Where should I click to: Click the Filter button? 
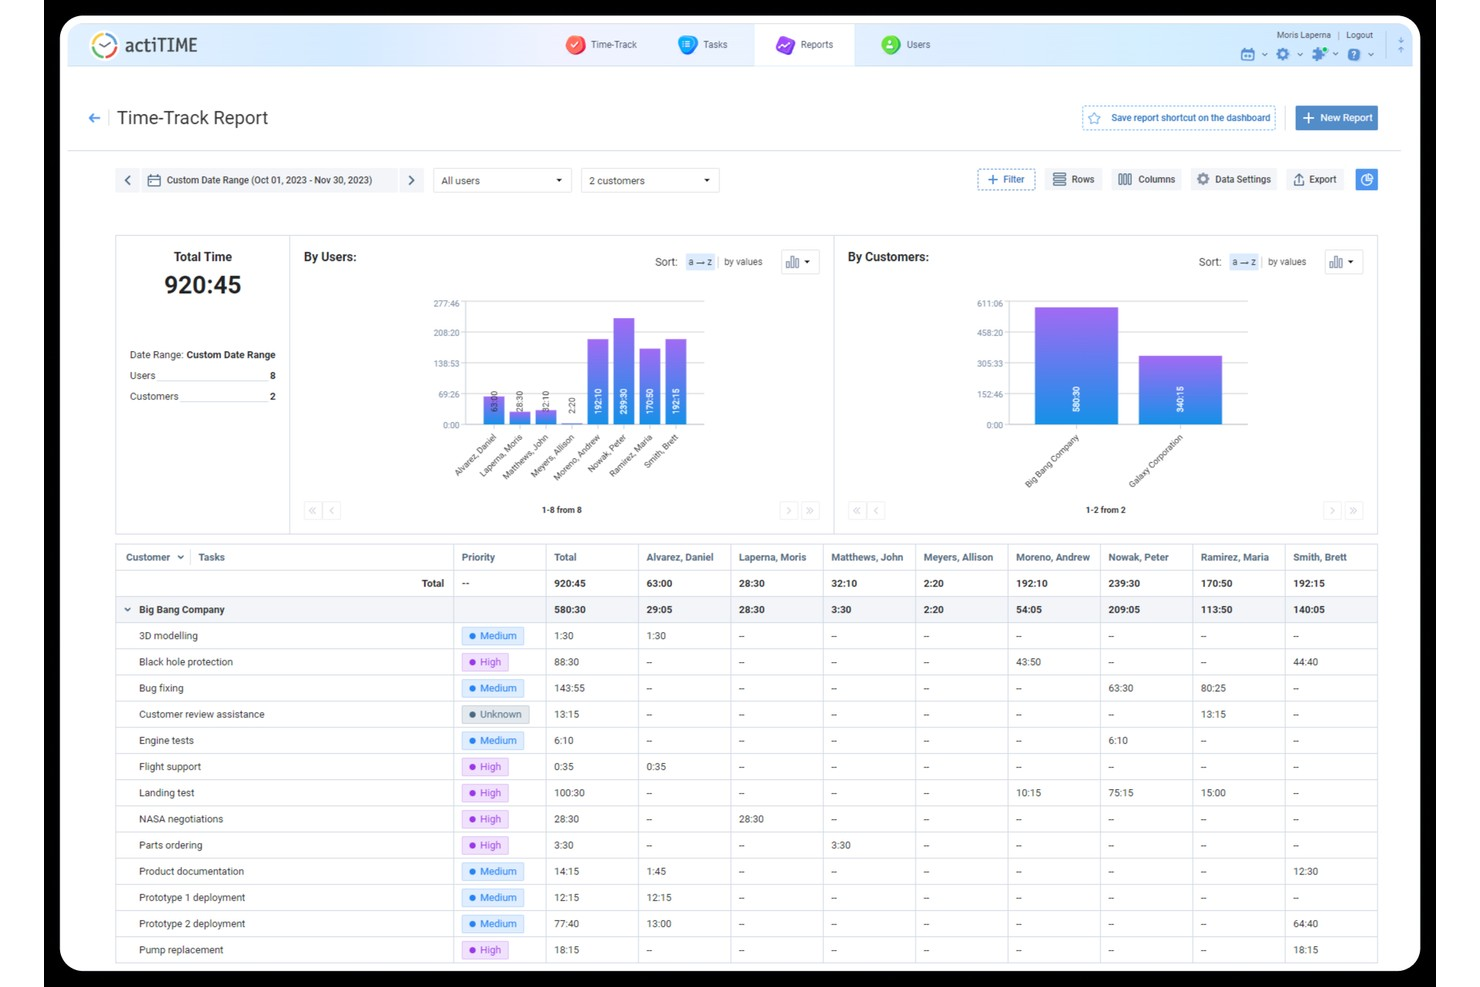(1006, 180)
